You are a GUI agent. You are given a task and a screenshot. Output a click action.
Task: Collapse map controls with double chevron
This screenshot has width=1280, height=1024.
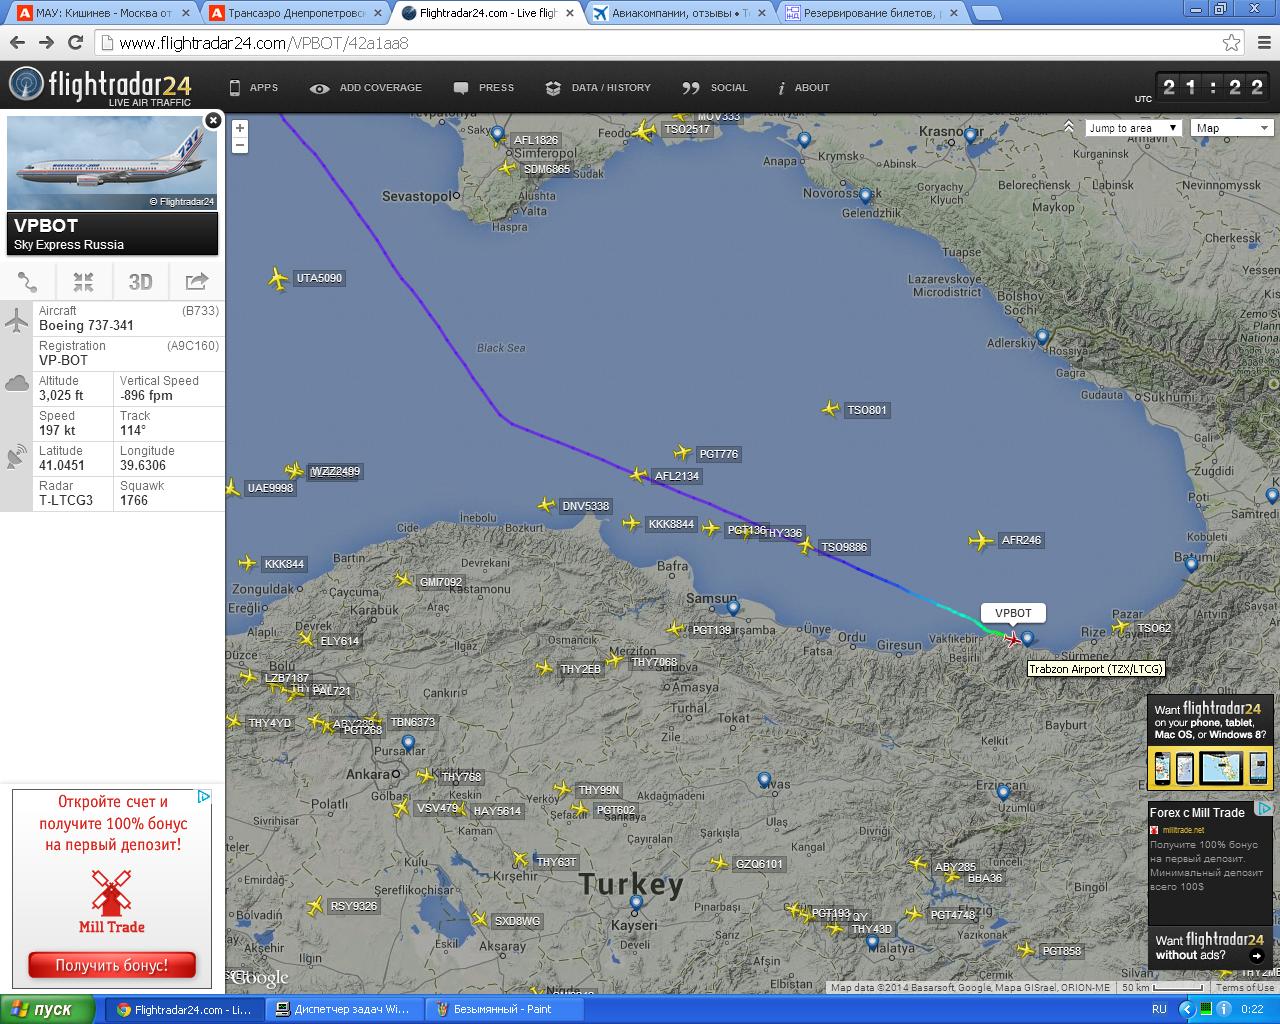1069,127
